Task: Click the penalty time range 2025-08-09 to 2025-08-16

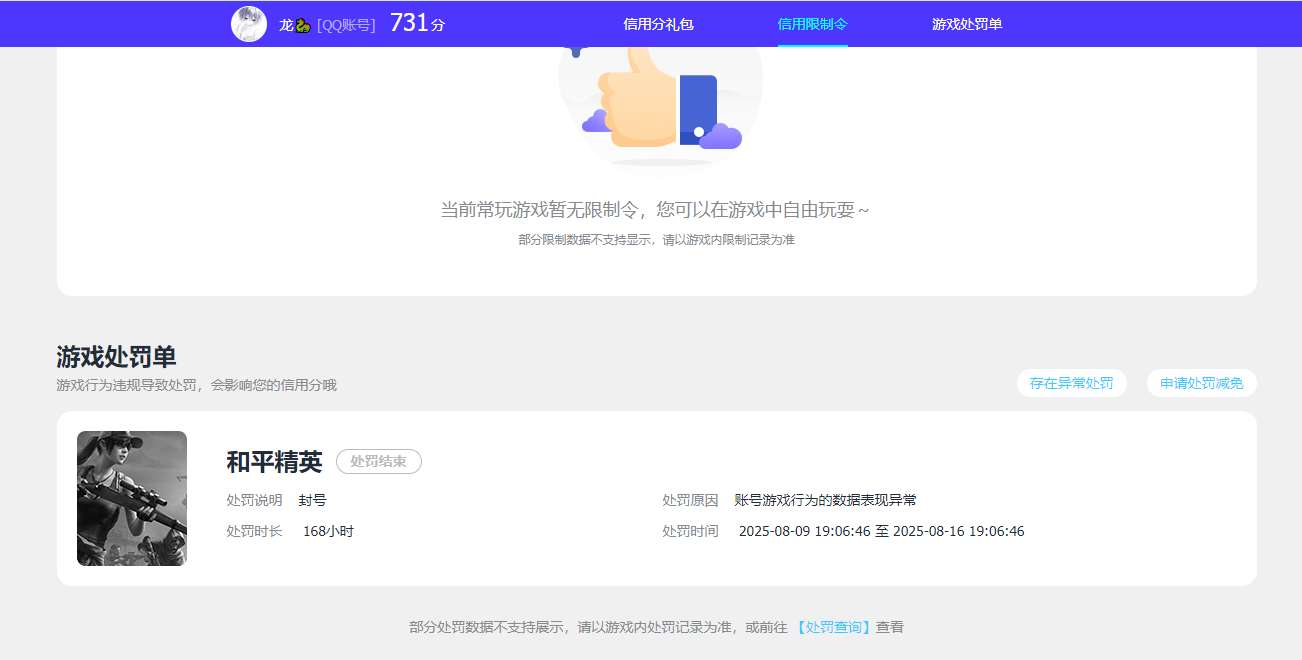Action: pos(881,531)
